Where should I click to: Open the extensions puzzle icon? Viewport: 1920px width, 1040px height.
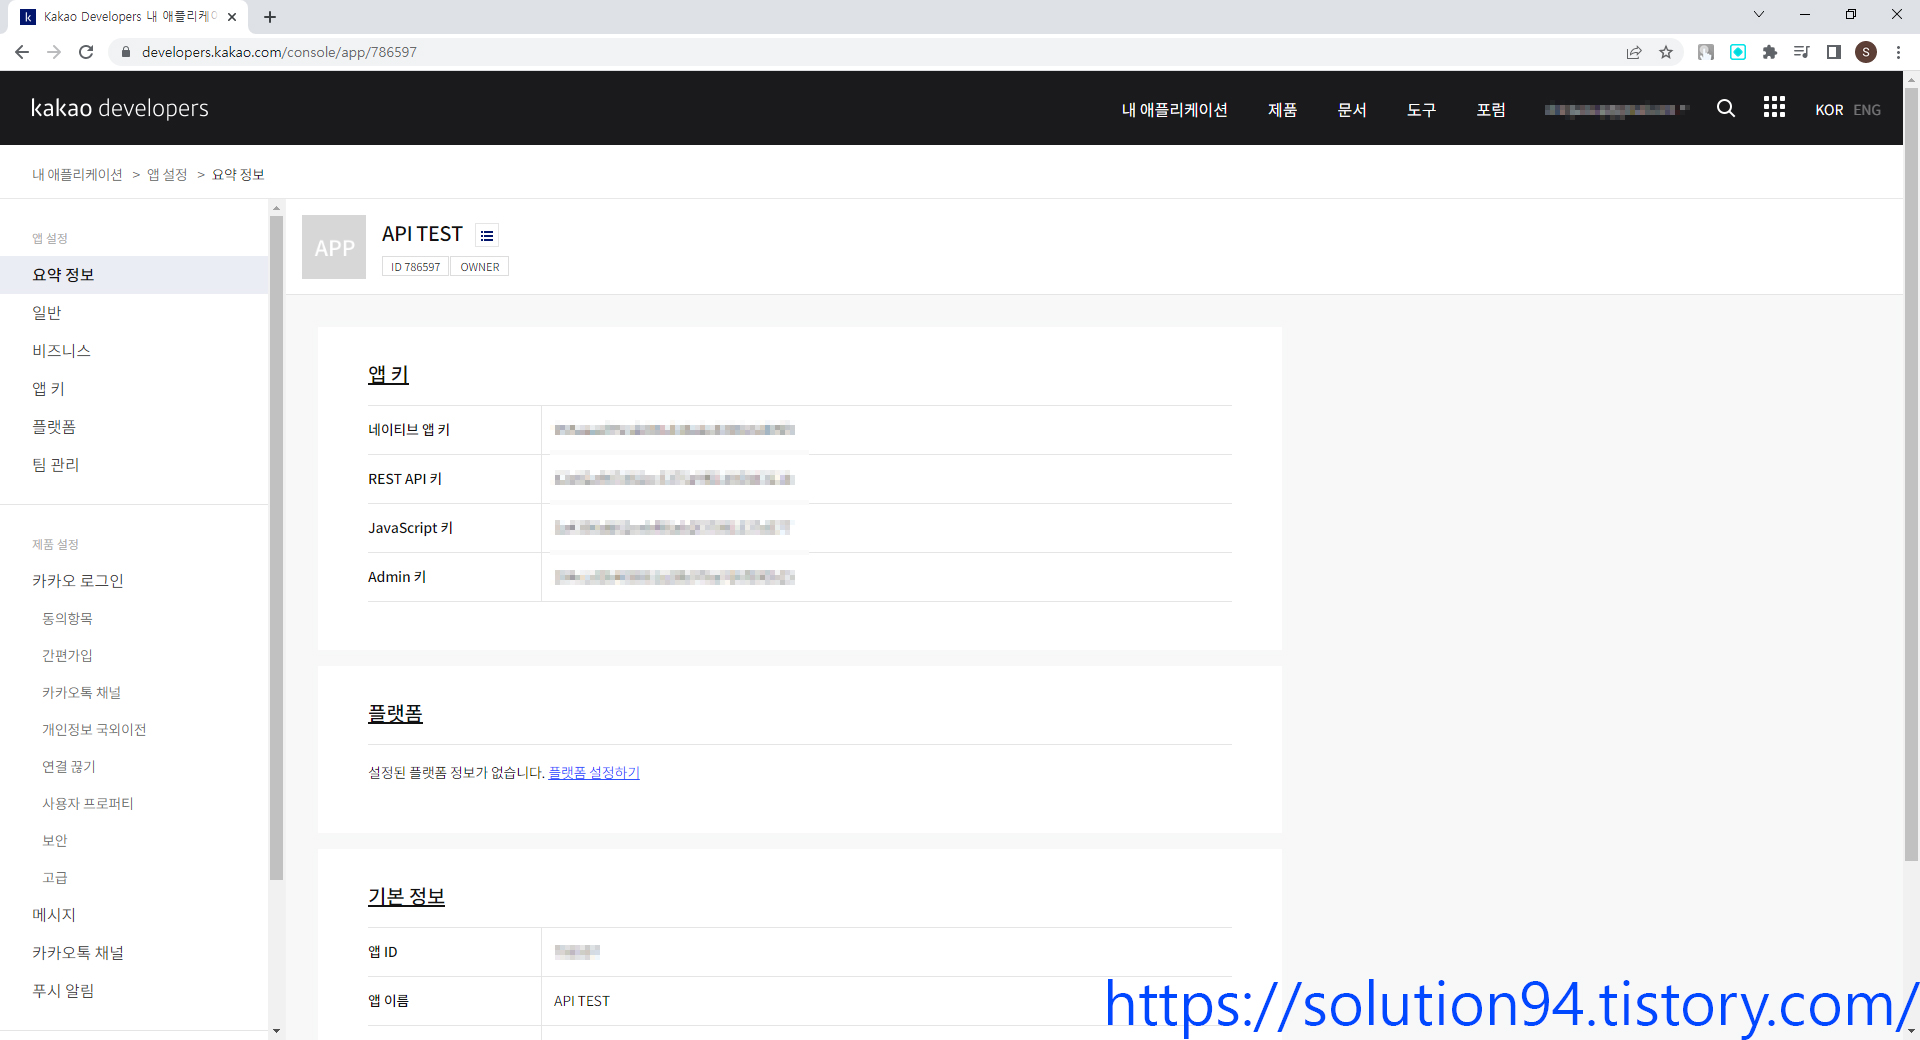click(1770, 52)
